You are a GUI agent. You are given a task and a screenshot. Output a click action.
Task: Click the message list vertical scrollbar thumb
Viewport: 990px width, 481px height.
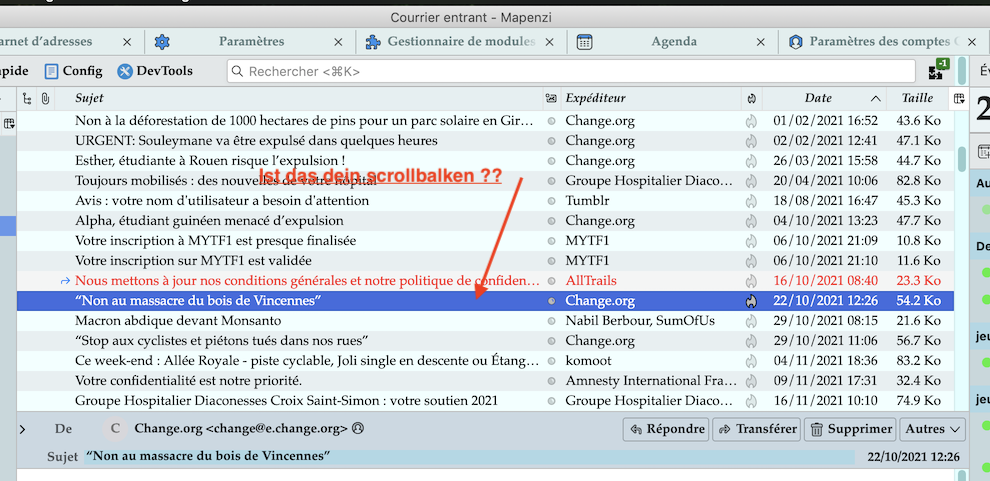tap(962, 159)
